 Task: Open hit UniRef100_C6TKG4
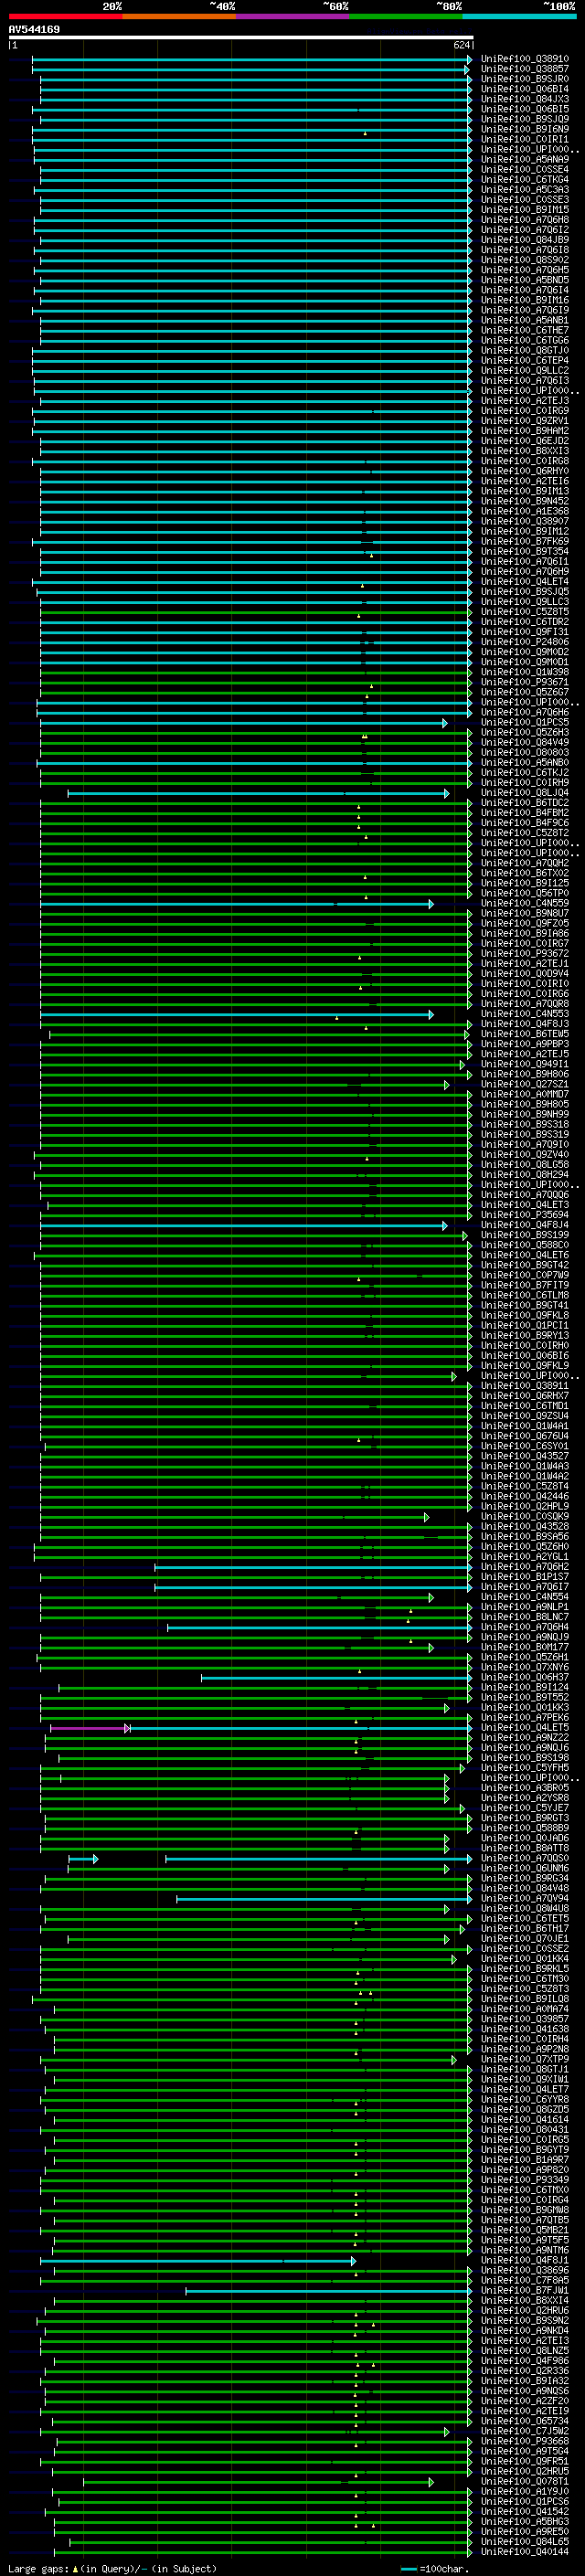[x=524, y=179]
